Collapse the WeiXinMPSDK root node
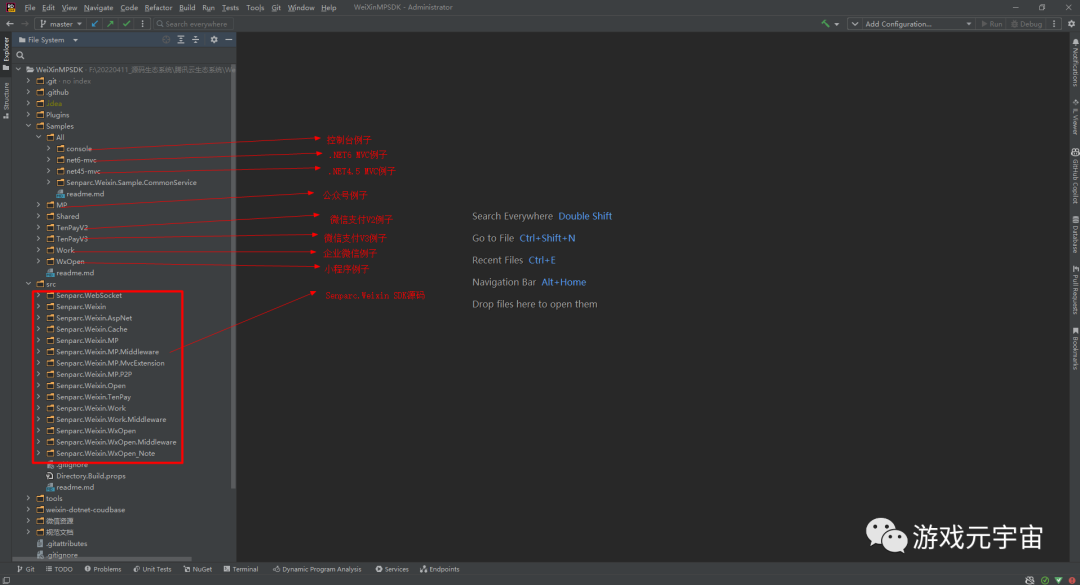 point(19,70)
